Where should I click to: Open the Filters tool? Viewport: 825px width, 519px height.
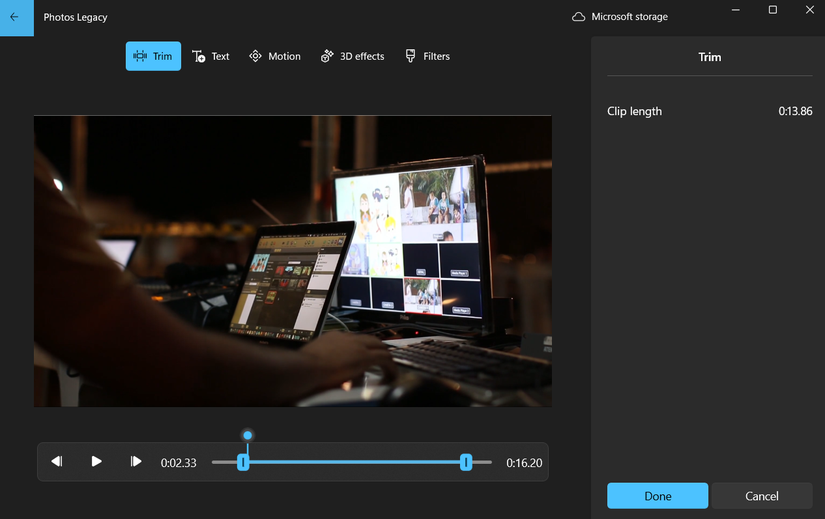click(x=427, y=56)
